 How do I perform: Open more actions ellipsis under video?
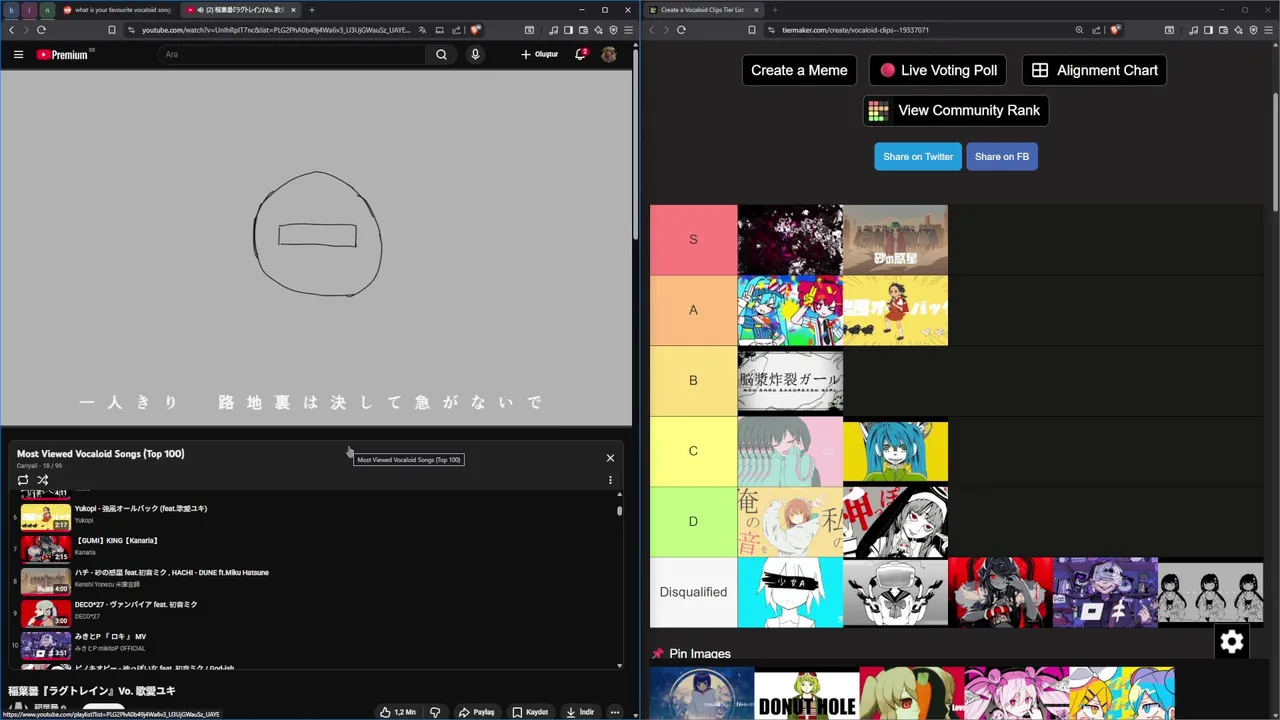click(615, 712)
